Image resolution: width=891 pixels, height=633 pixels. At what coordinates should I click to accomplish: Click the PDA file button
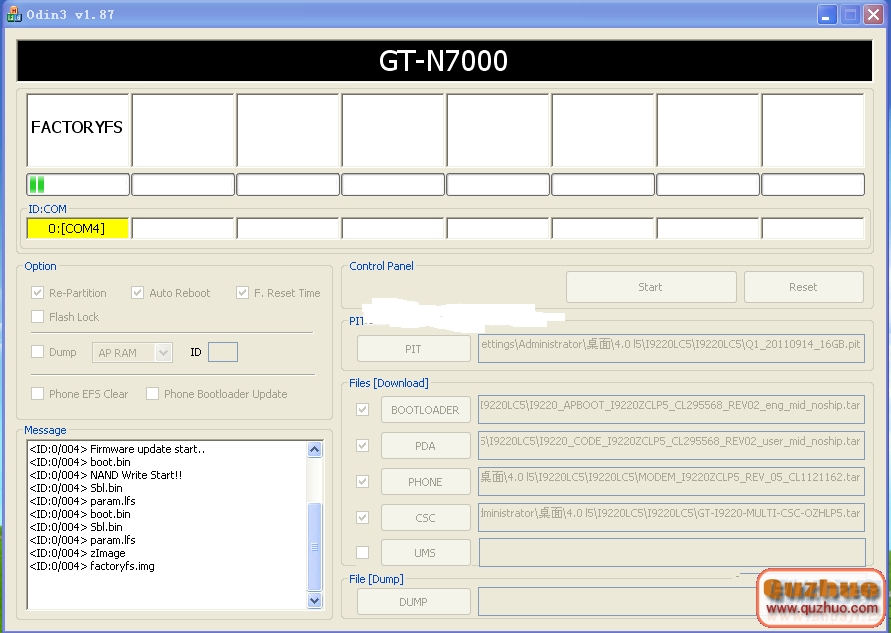[x=426, y=446]
